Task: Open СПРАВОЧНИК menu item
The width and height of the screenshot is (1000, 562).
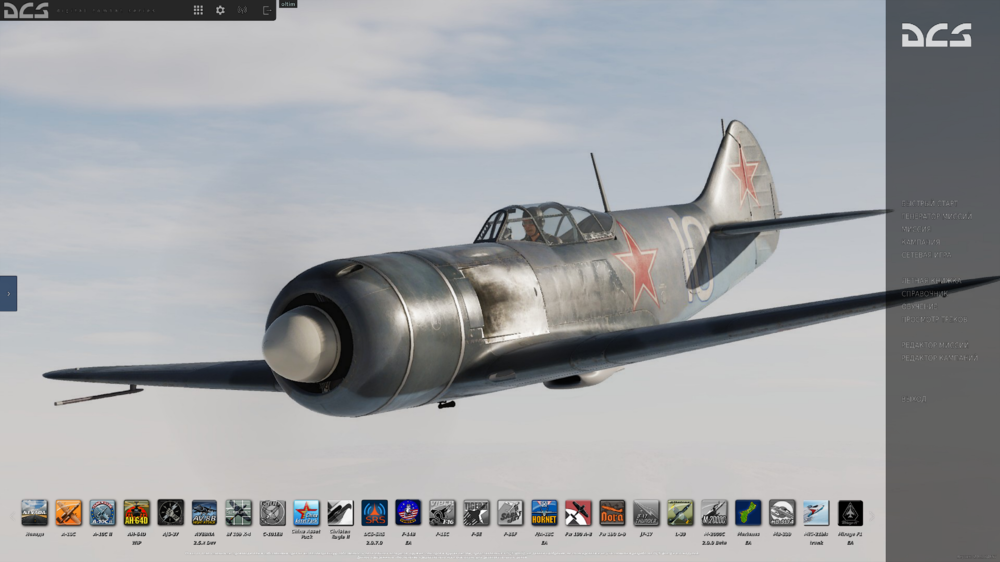Action: coord(924,293)
